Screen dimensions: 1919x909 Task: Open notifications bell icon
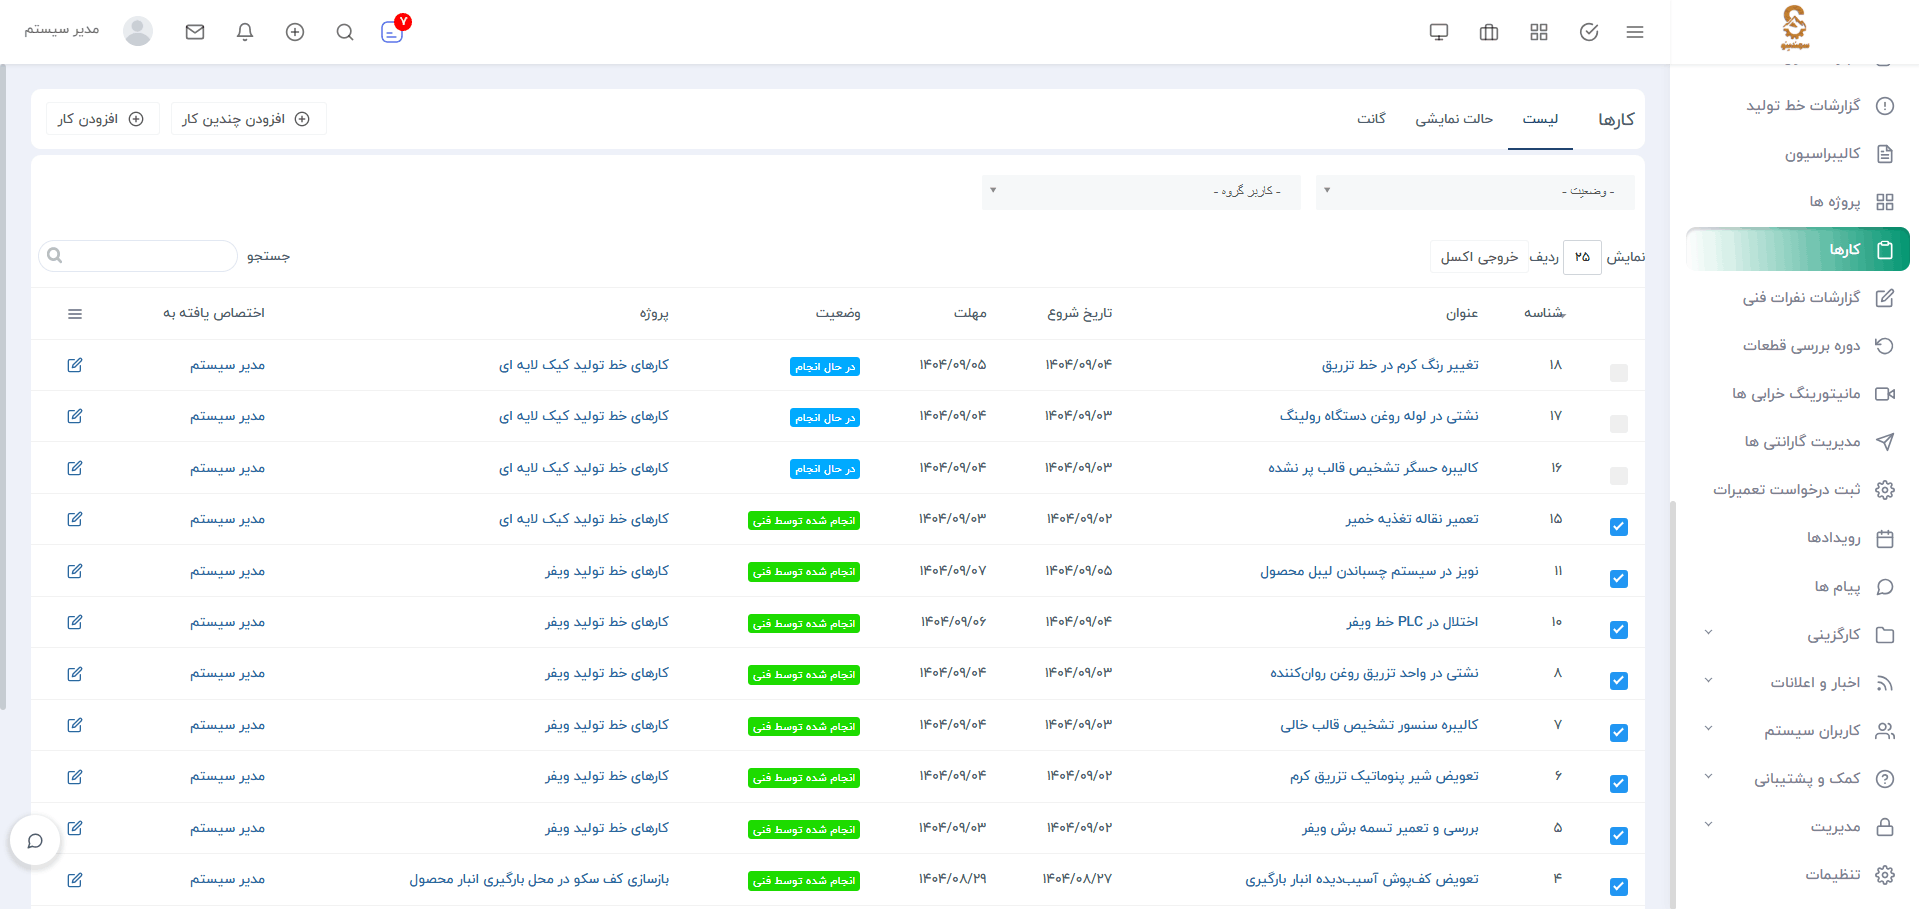coord(245,32)
